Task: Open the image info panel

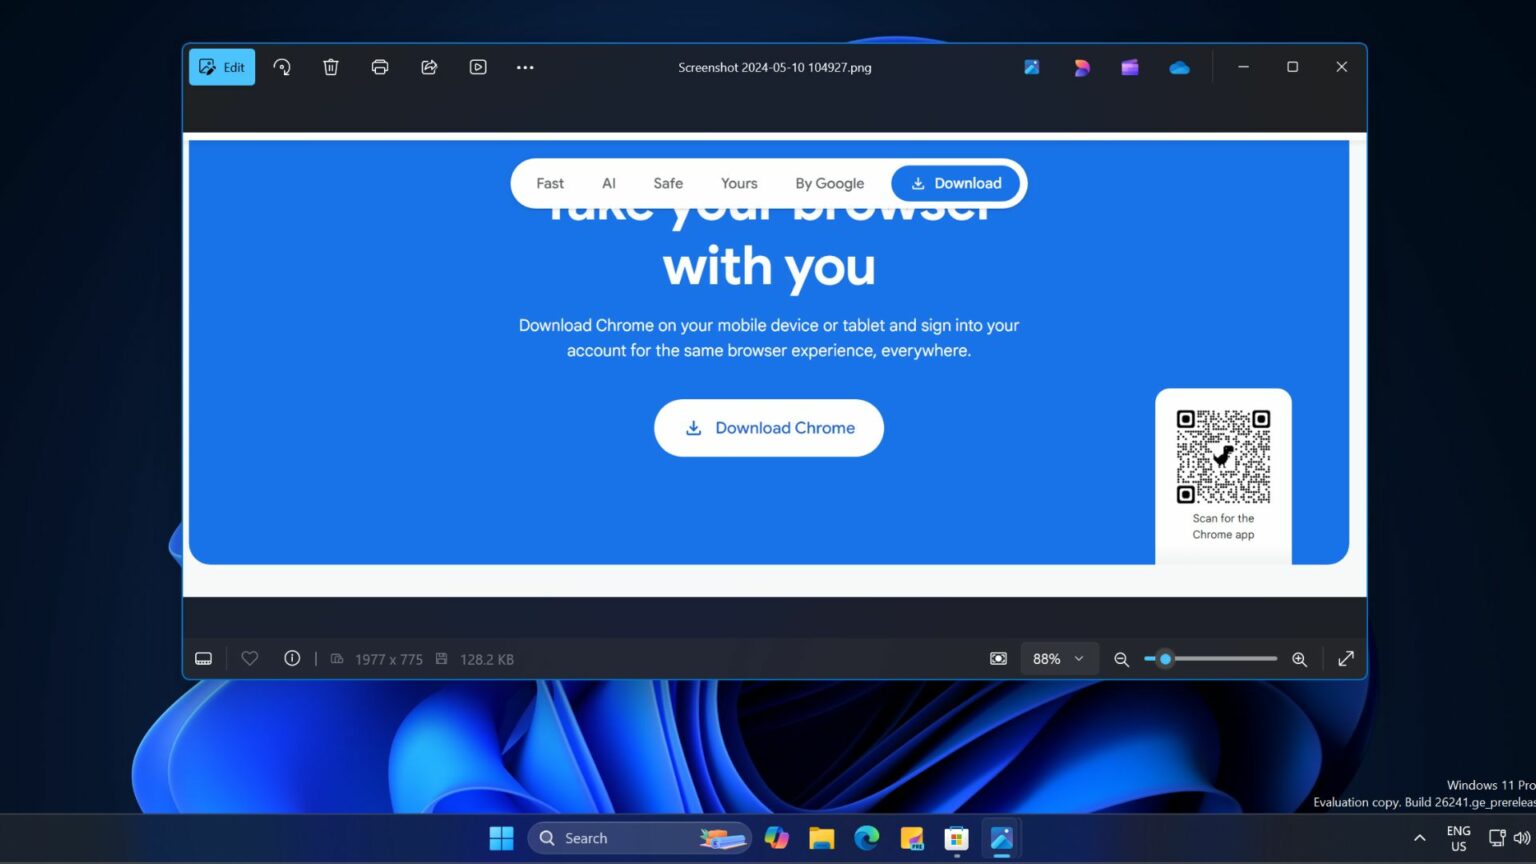Action: coord(292,658)
